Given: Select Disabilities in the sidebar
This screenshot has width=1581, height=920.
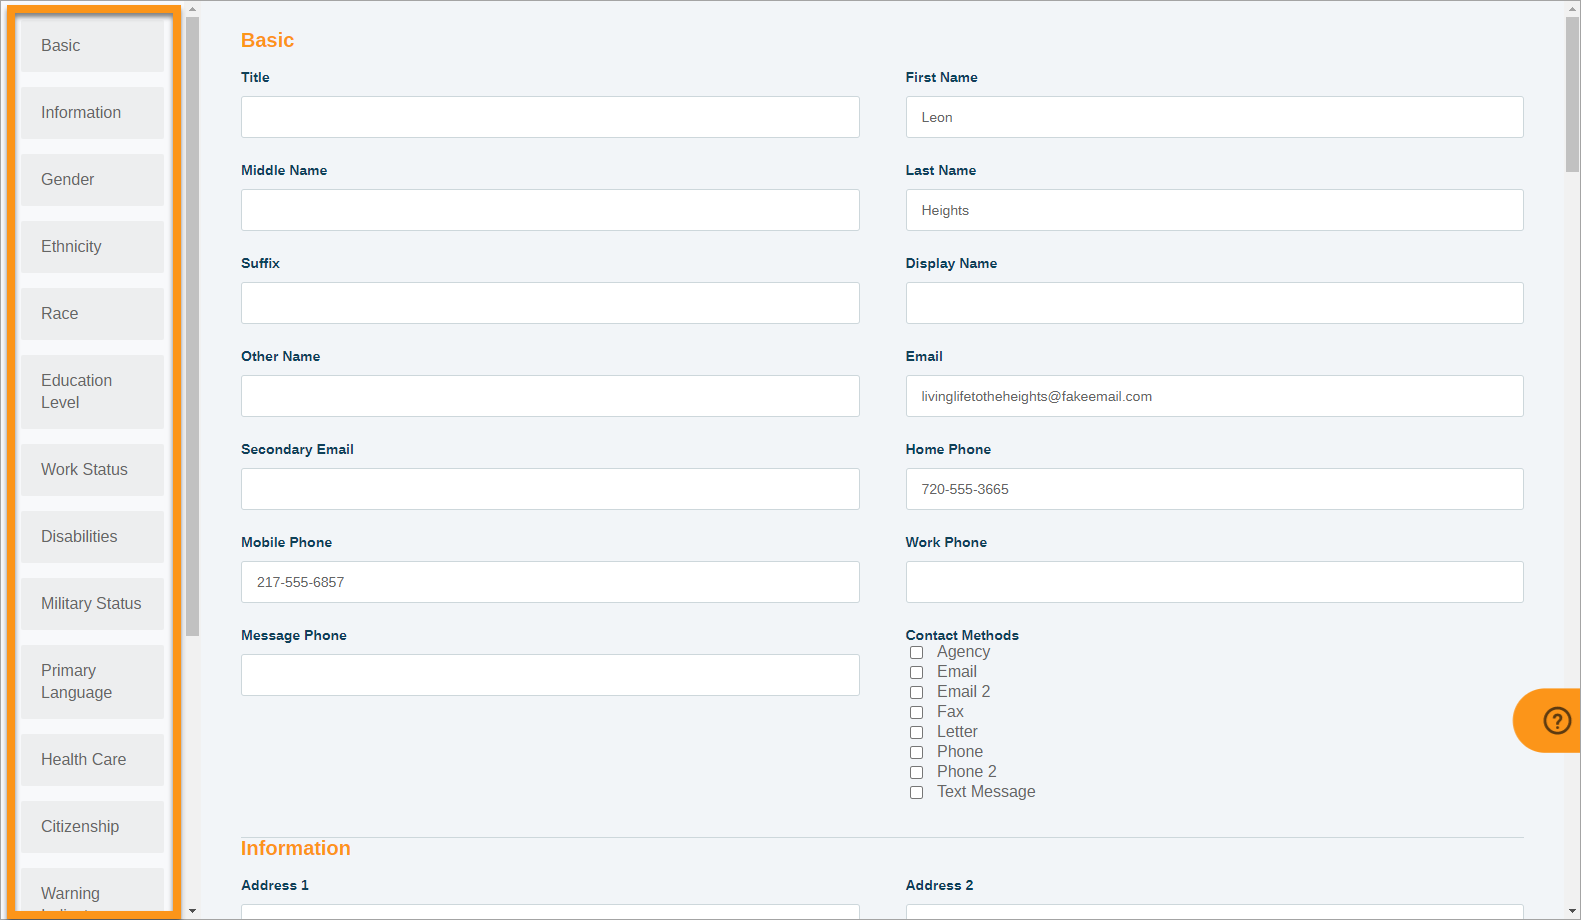Looking at the screenshot, I should click(x=92, y=537).
